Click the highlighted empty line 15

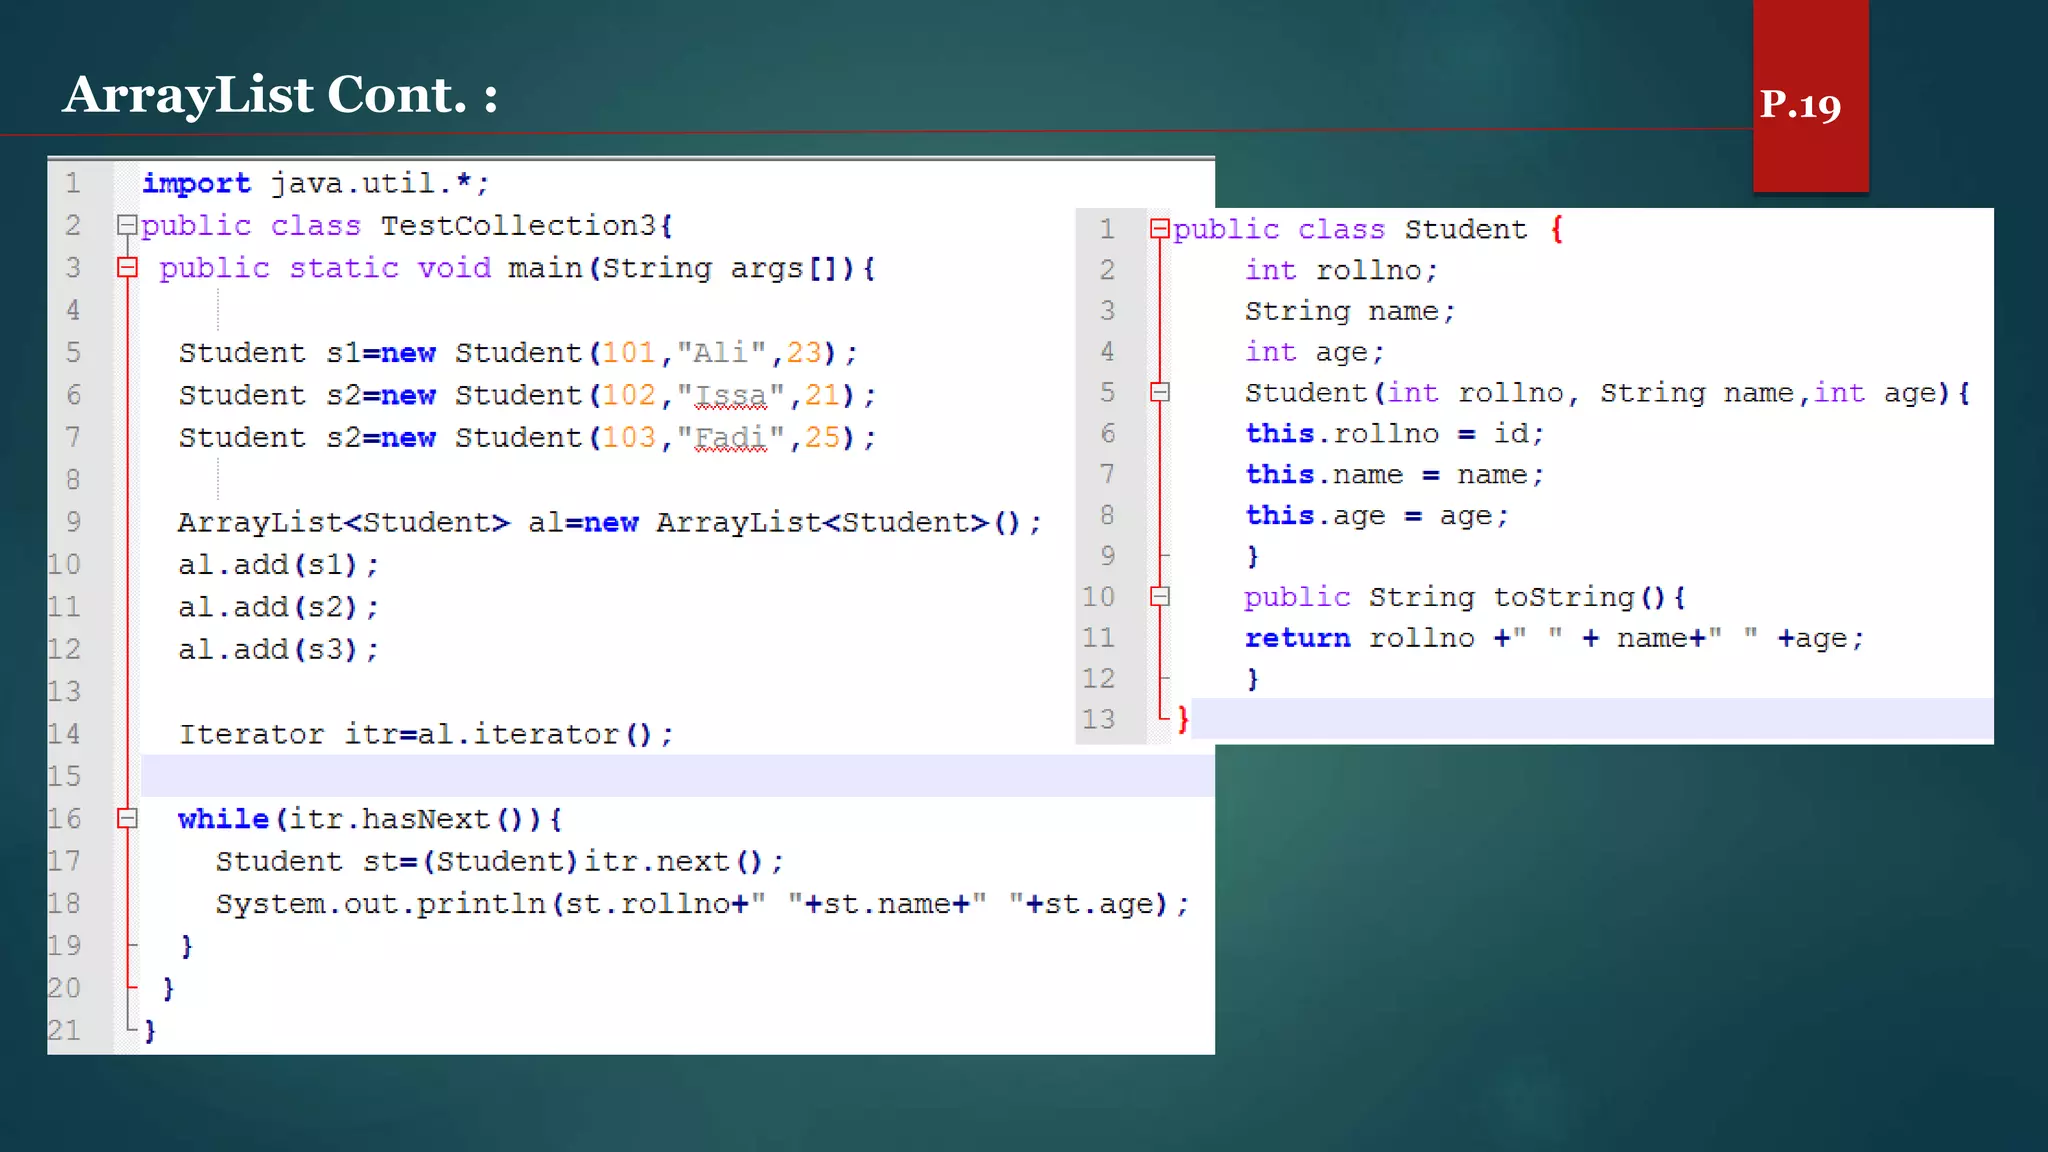click(678, 776)
